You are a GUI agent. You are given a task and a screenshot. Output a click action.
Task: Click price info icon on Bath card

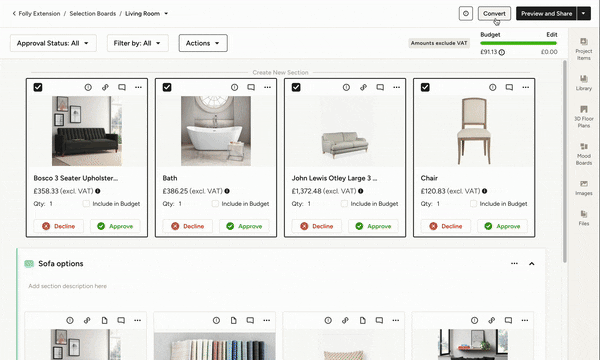[x=227, y=191]
